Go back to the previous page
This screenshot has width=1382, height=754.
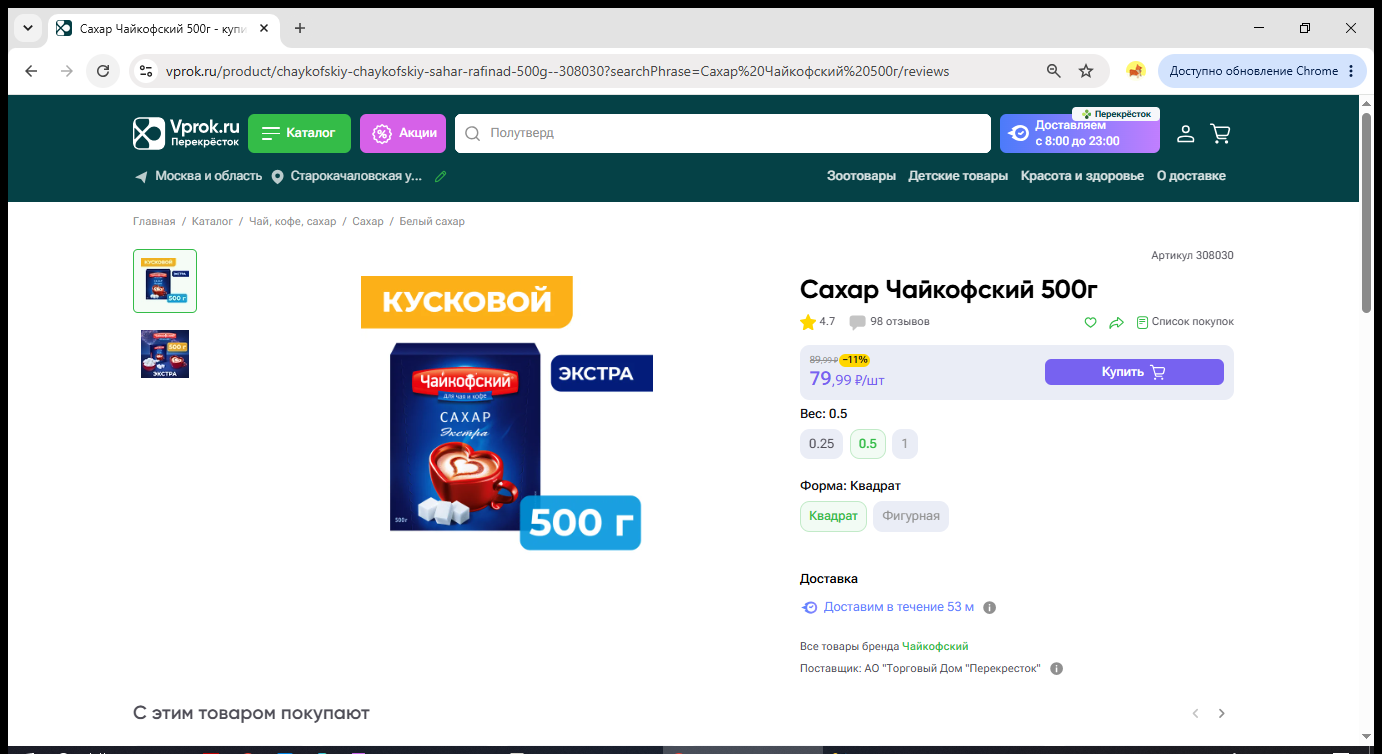click(x=31, y=71)
